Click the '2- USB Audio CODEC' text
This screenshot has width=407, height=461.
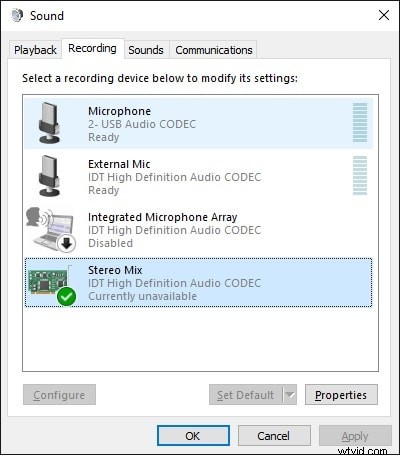point(142,124)
